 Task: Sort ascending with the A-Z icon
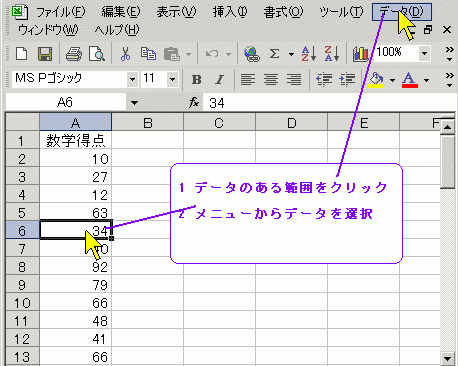tap(309, 54)
